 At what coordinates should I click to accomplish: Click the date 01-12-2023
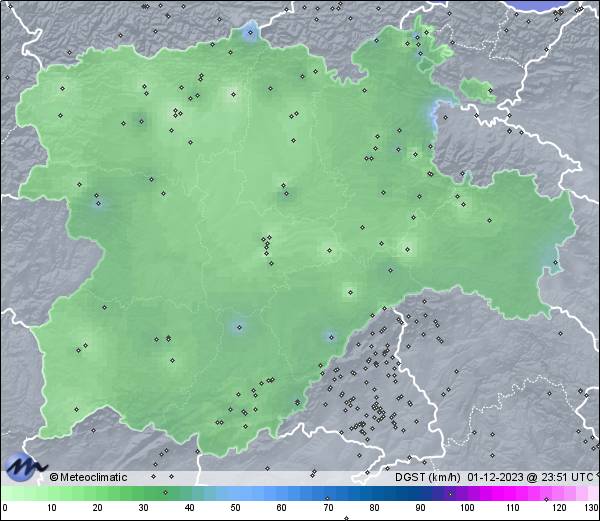tap(495, 477)
